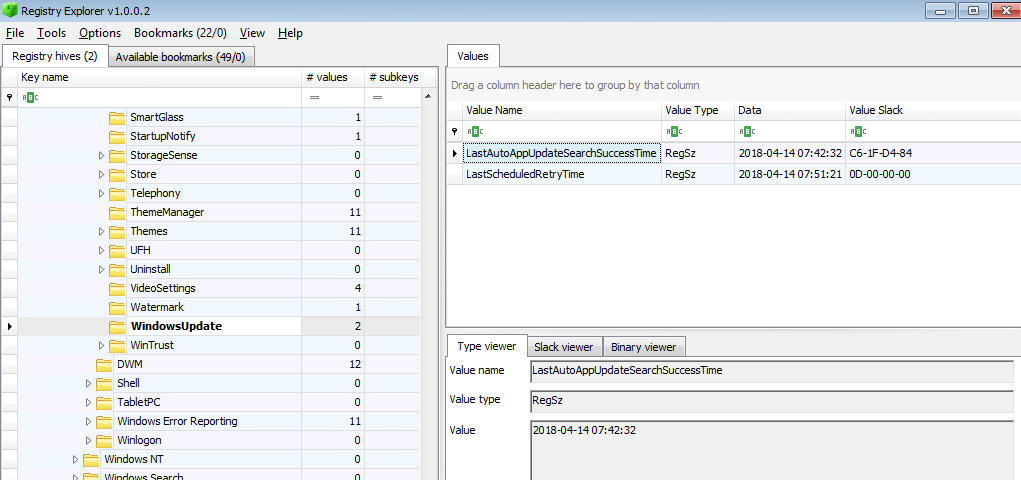This screenshot has width=1021, height=480.
Task: Expand the Windows Error Reporting key
Action: click(x=88, y=421)
